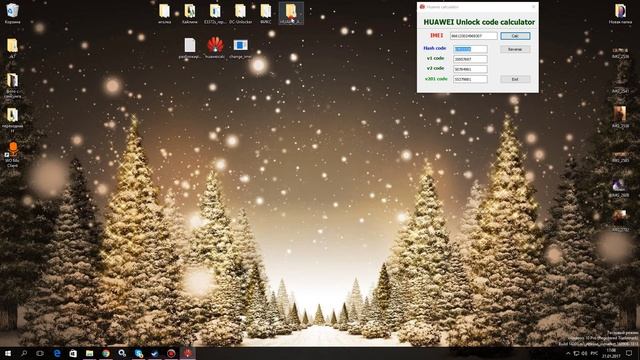The image size is (640, 360).
Task: Open the volume control in system tray
Action: (x=585, y=353)
